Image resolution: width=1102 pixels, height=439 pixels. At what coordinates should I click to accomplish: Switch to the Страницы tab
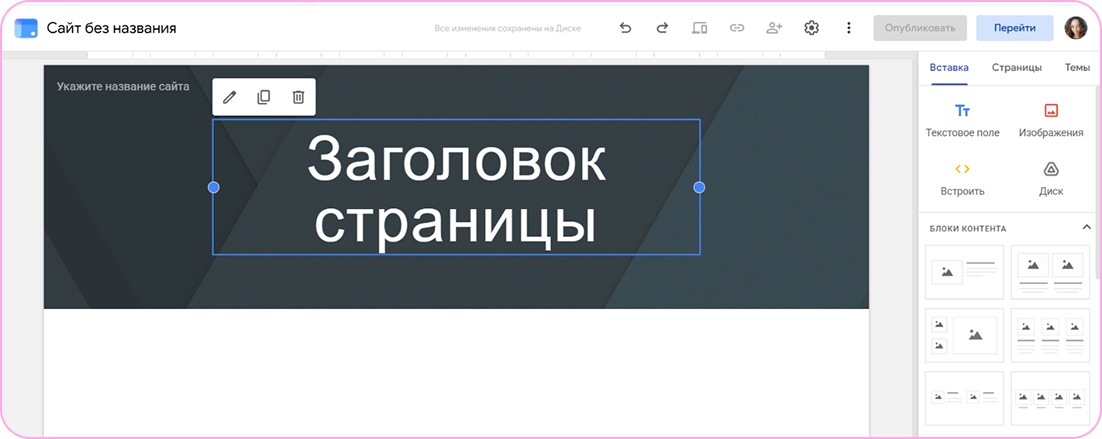[x=1017, y=68]
